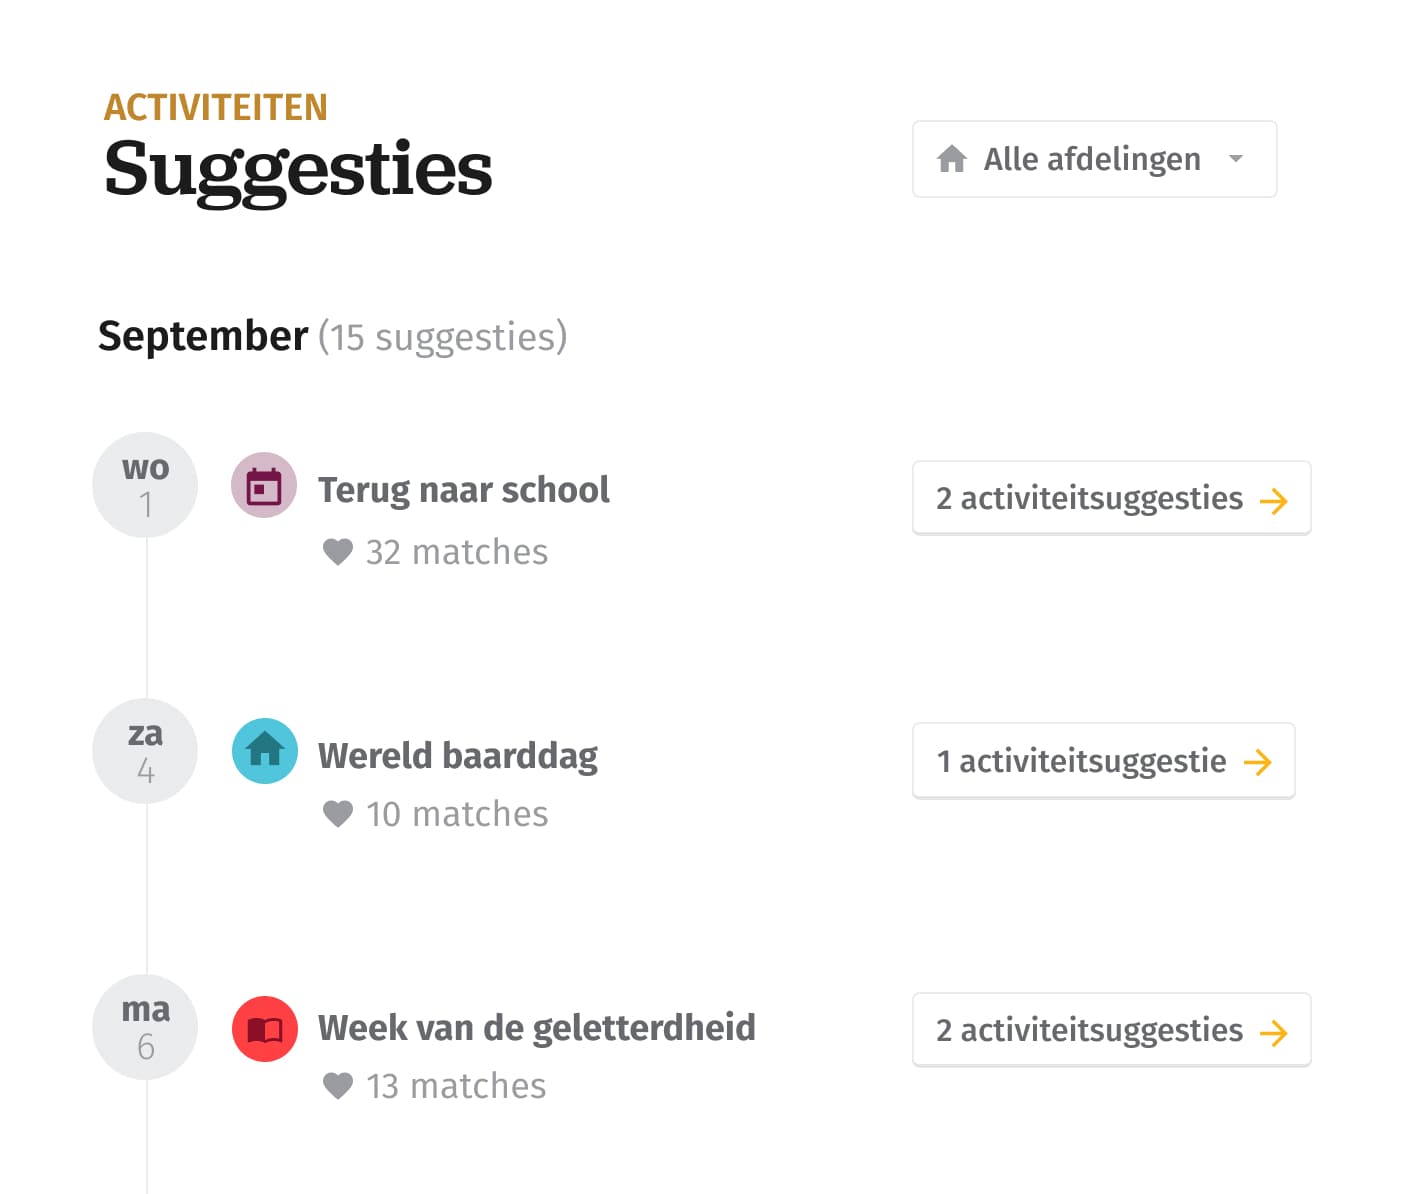Click the calendar icon for Terug naar school
The image size is (1410, 1194).
pos(264,485)
